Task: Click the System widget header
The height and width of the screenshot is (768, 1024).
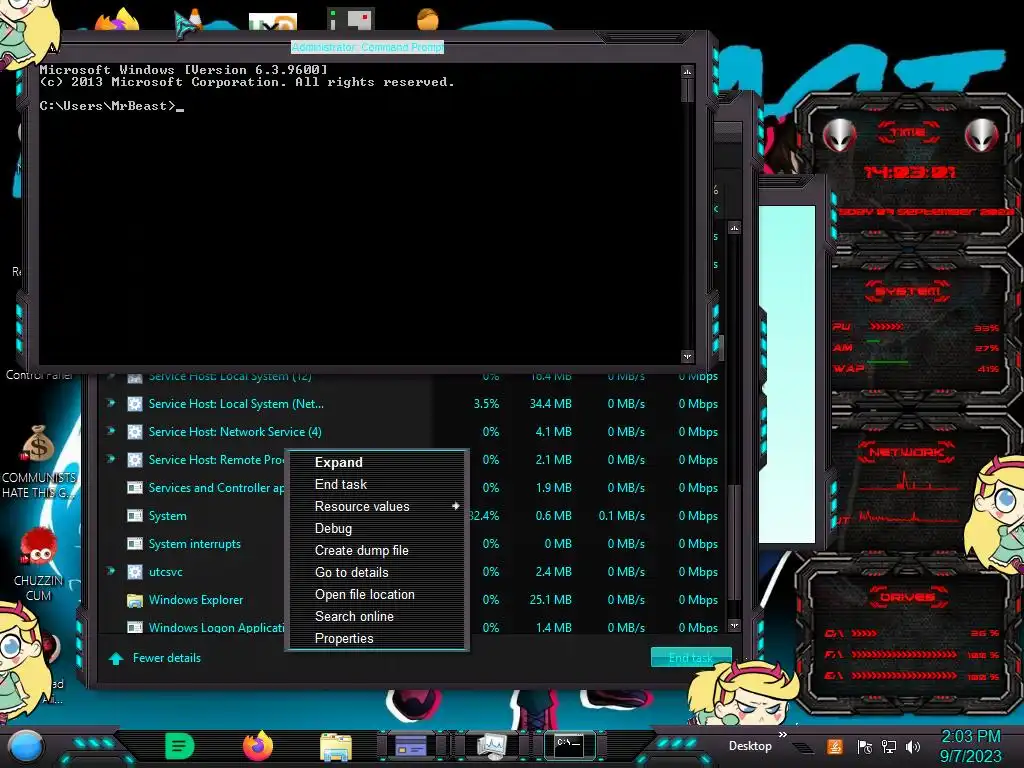Action: [908, 291]
